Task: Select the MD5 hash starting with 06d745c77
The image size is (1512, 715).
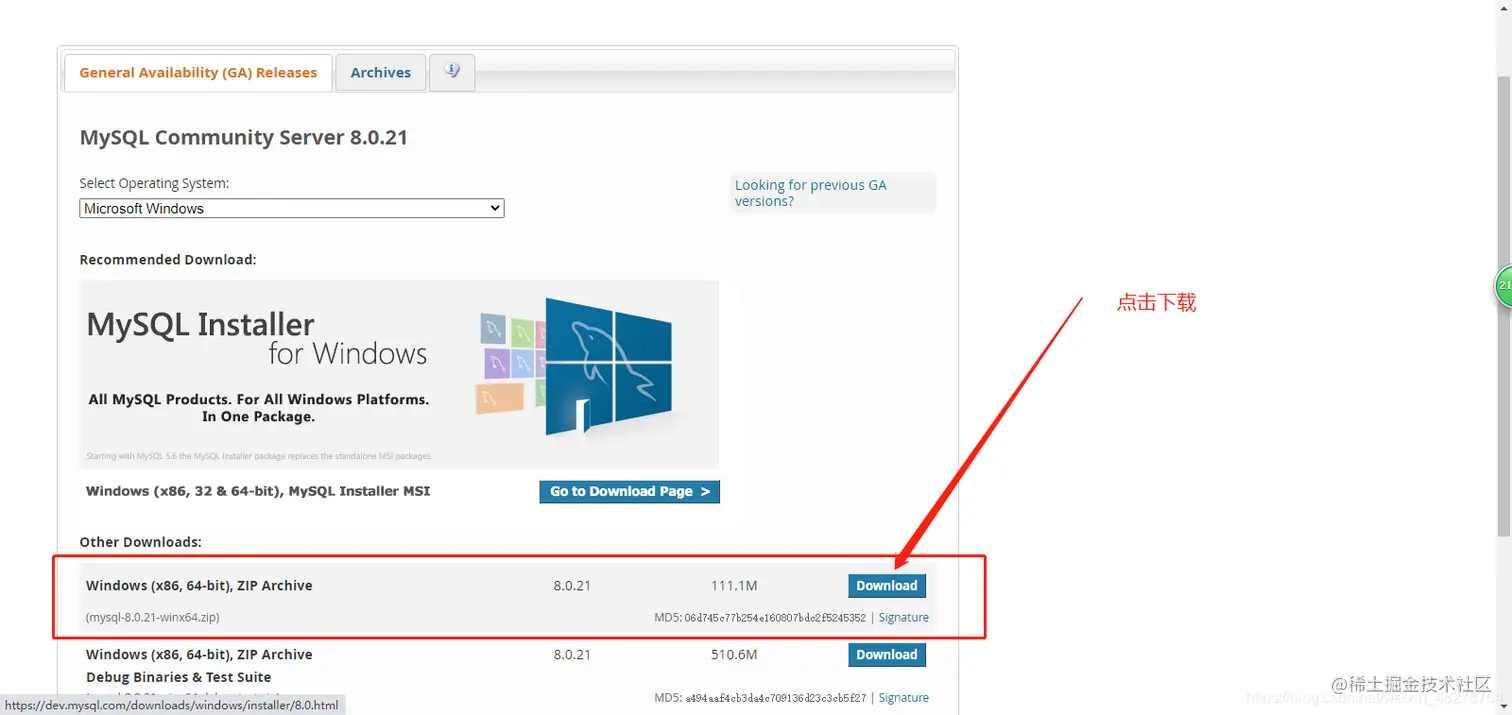Action: coord(775,618)
